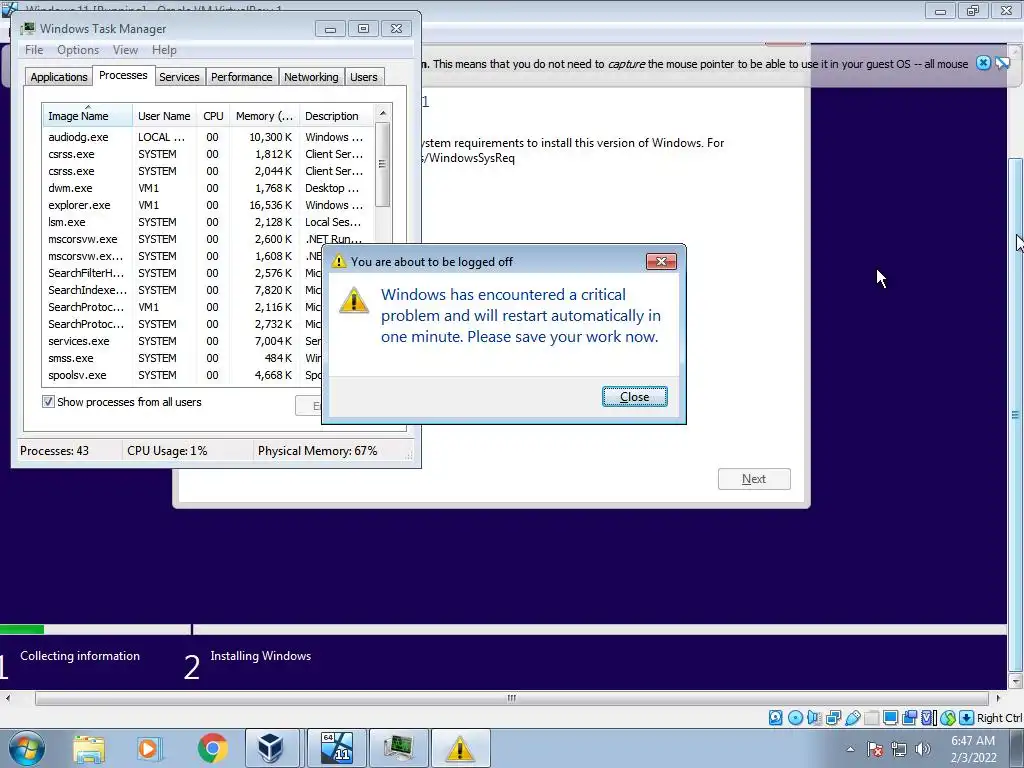Switch to the Performance tab

pos(241,77)
